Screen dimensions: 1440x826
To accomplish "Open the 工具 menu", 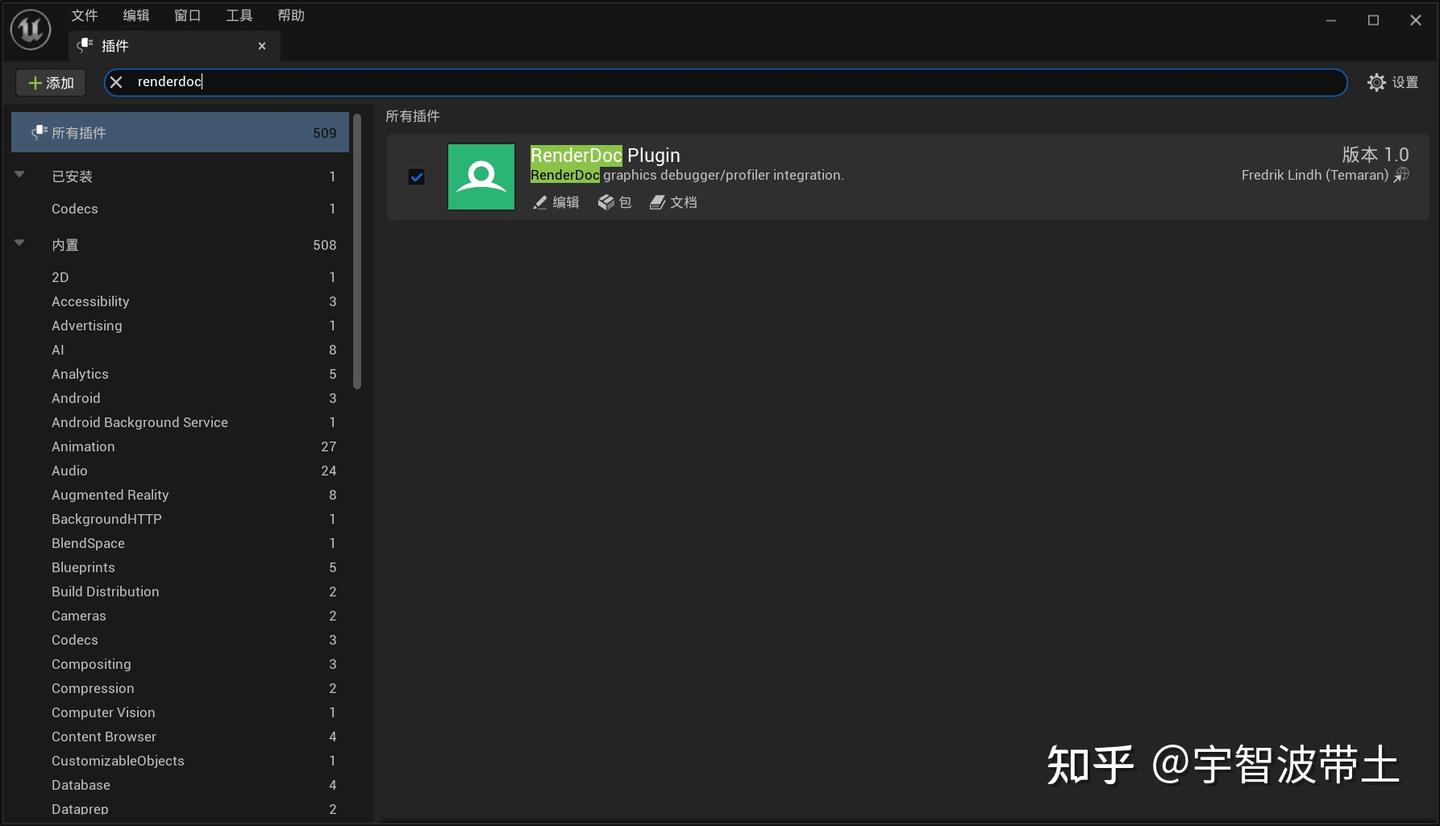I will 238,15.
